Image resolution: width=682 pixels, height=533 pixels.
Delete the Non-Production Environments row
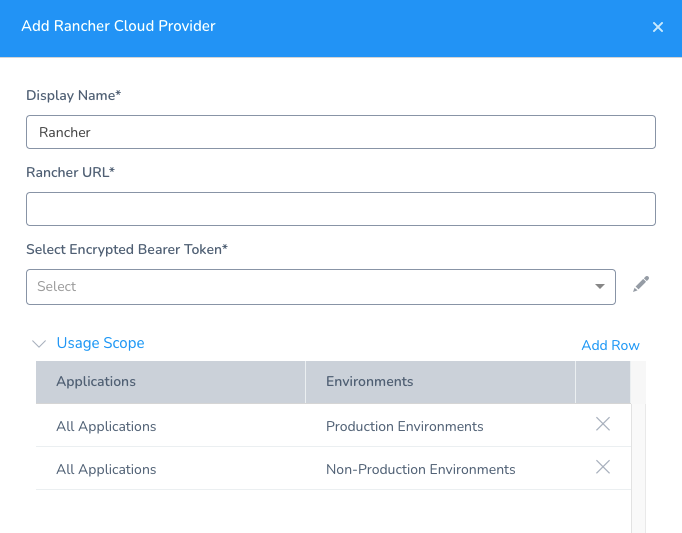coord(602,467)
